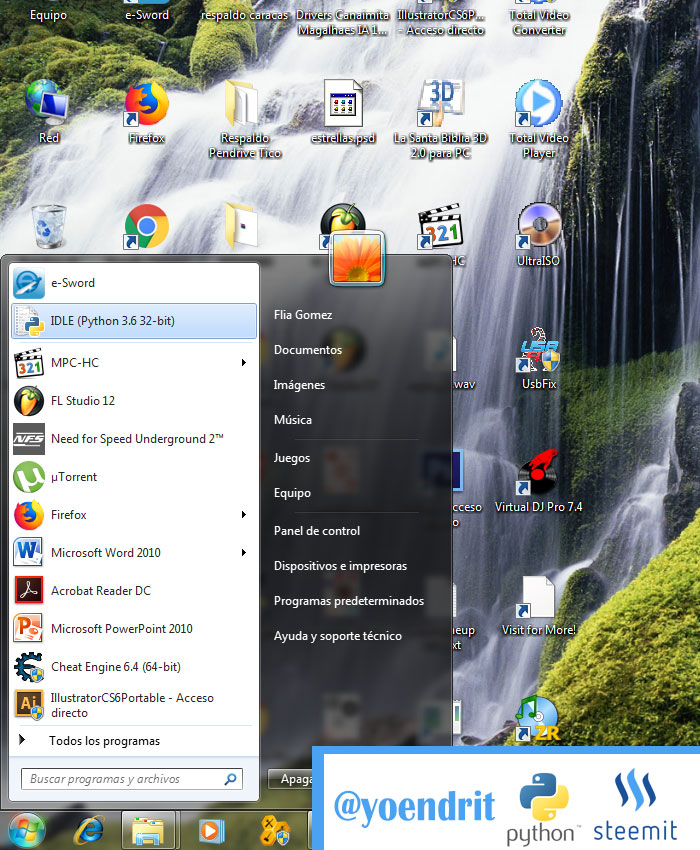Open Programas predeterminados
The width and height of the screenshot is (700, 850).
(349, 601)
